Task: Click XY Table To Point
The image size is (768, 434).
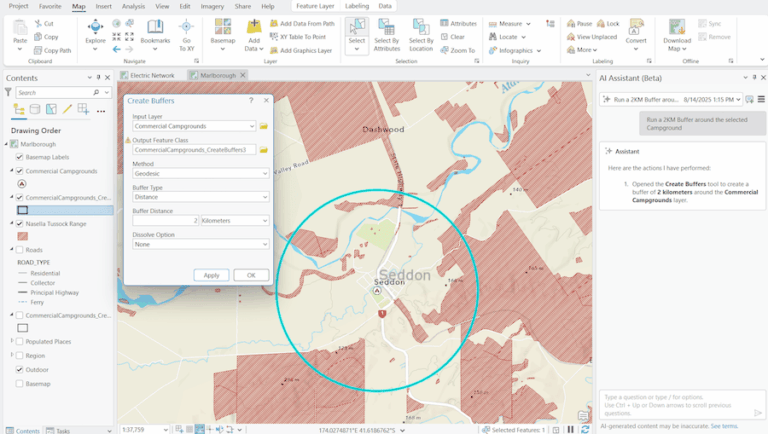Action: (x=298, y=37)
